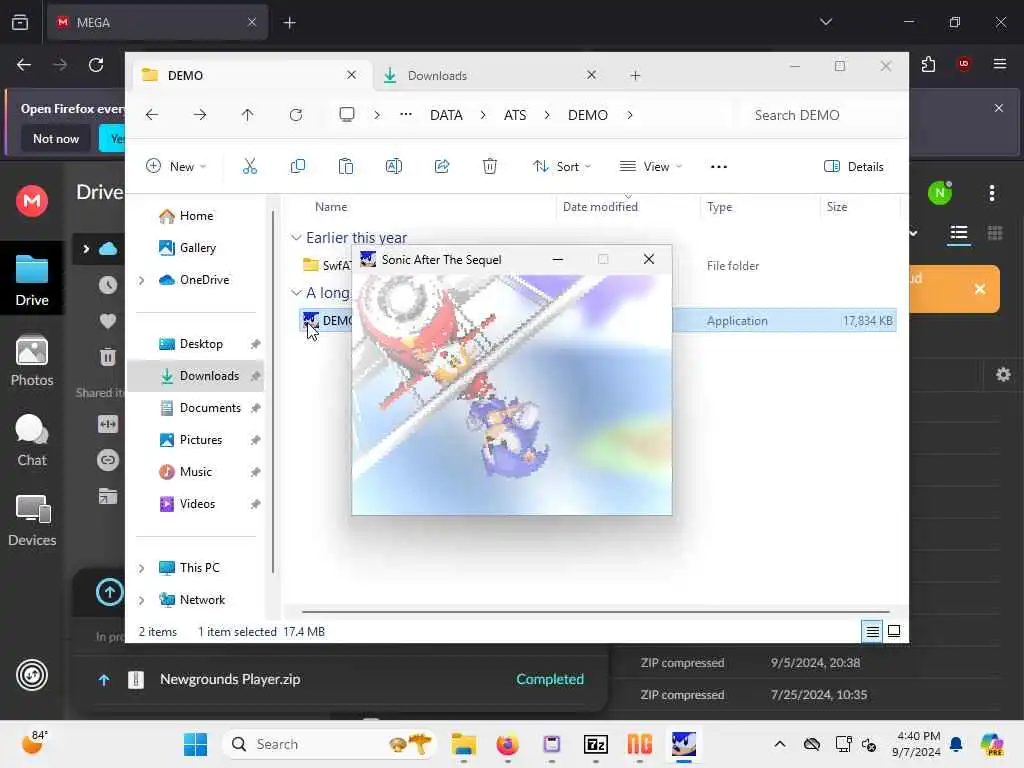
Task: Switch to large thumbnails view in Explorer status bar
Action: [894, 632]
